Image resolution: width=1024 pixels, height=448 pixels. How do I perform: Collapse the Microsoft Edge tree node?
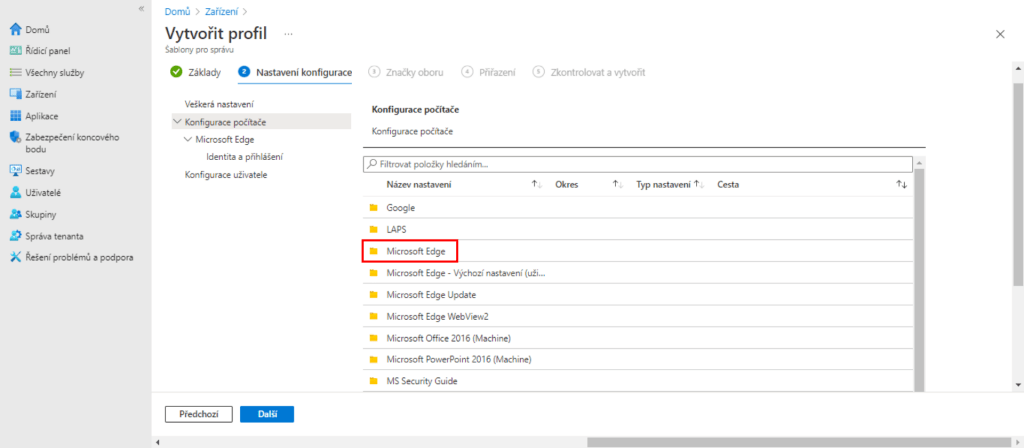[188, 139]
